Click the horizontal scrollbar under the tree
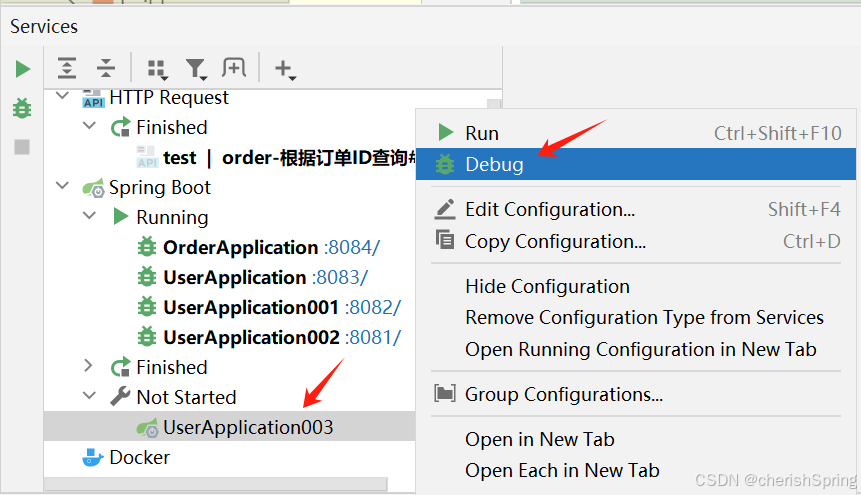The height and width of the screenshot is (495, 861). click(216, 484)
